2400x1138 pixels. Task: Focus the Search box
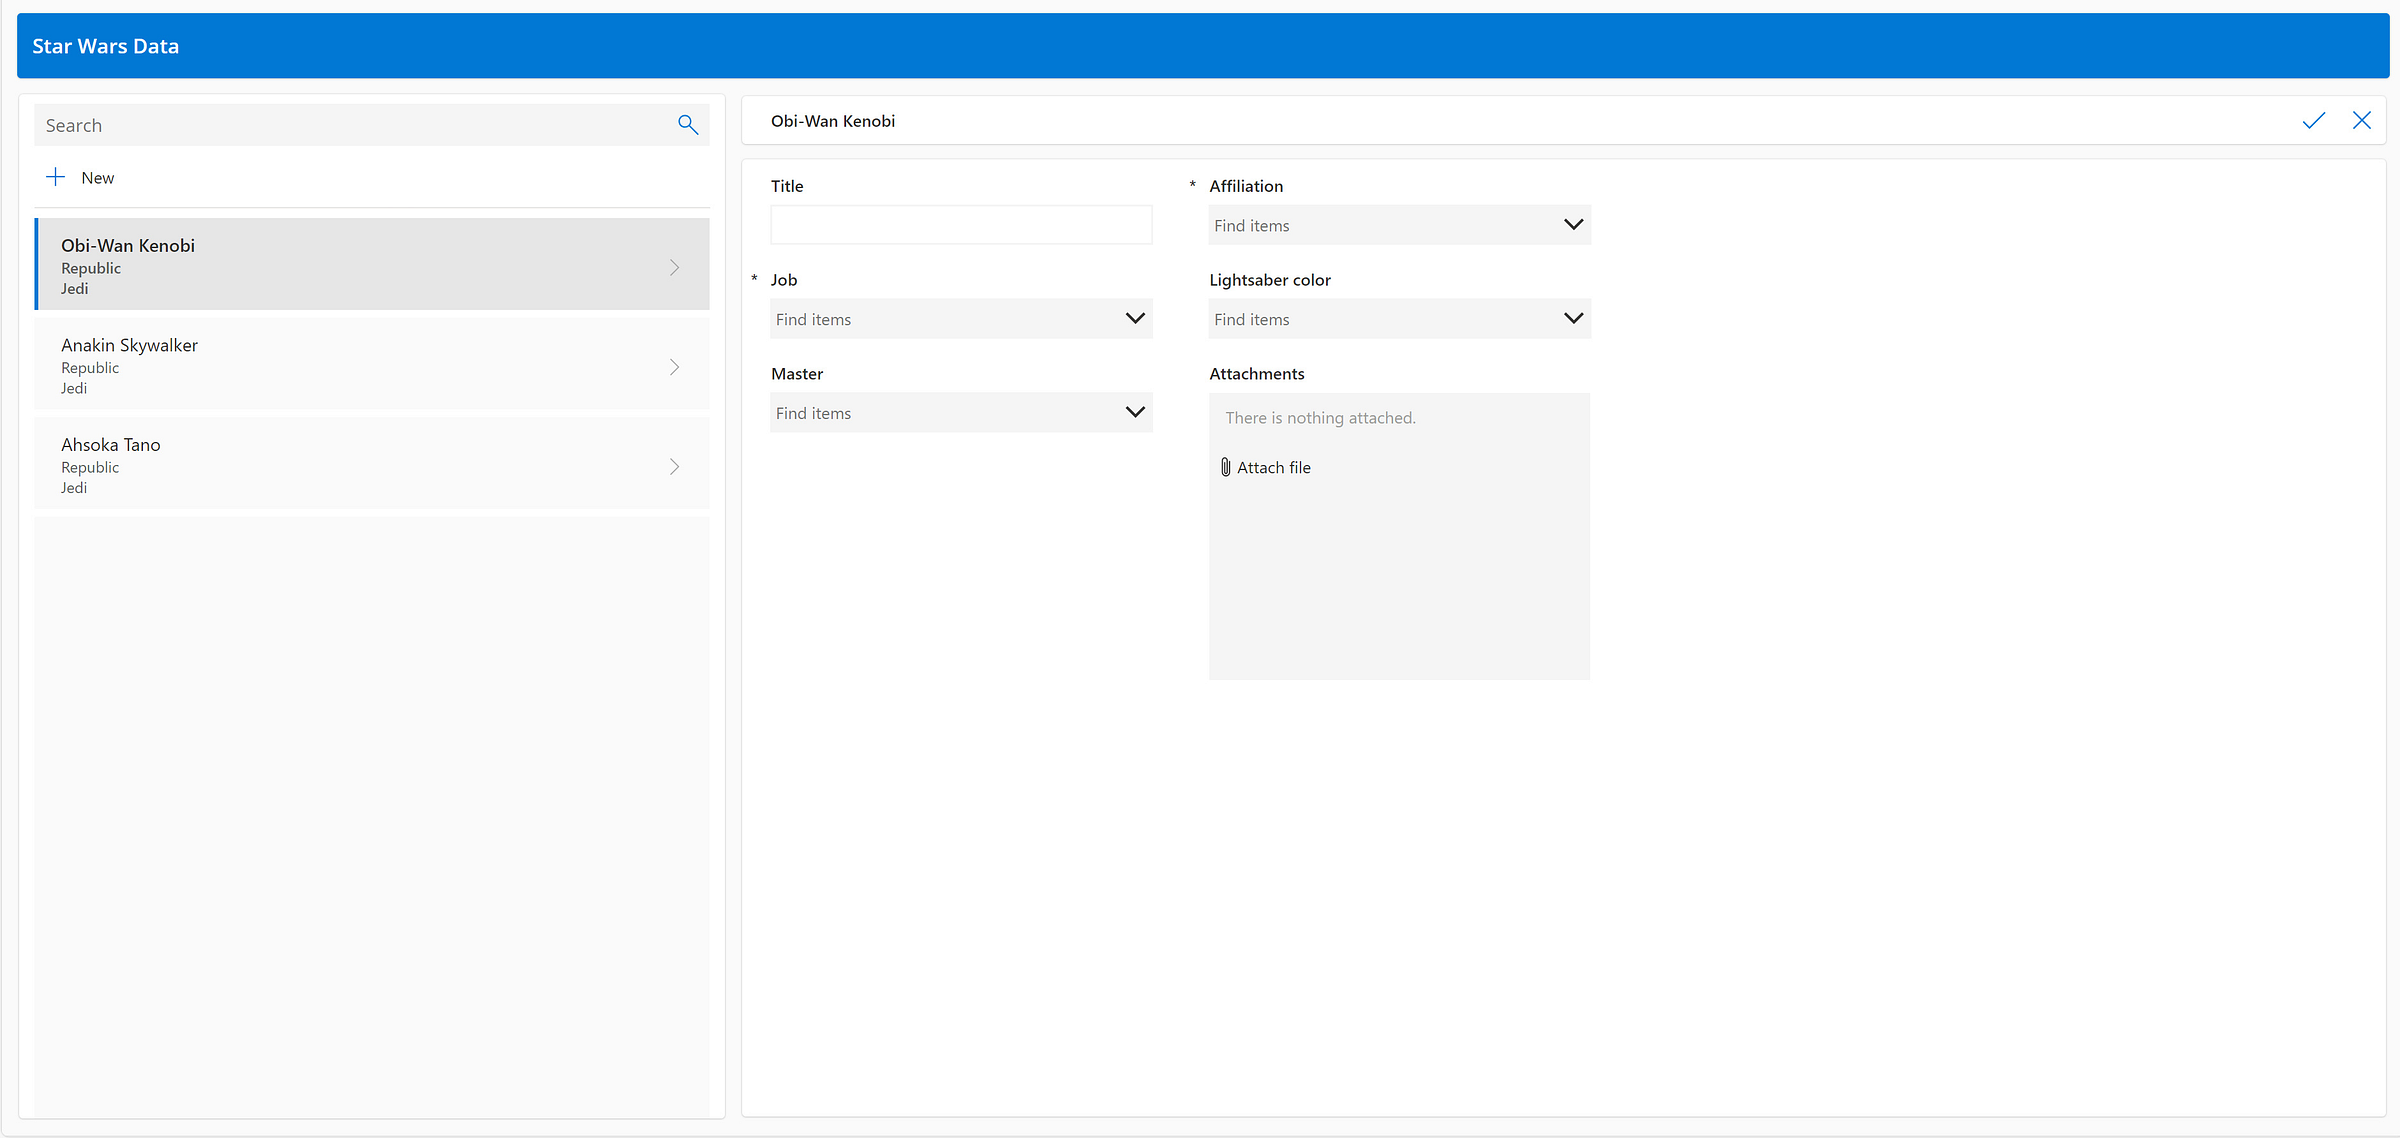(x=372, y=125)
